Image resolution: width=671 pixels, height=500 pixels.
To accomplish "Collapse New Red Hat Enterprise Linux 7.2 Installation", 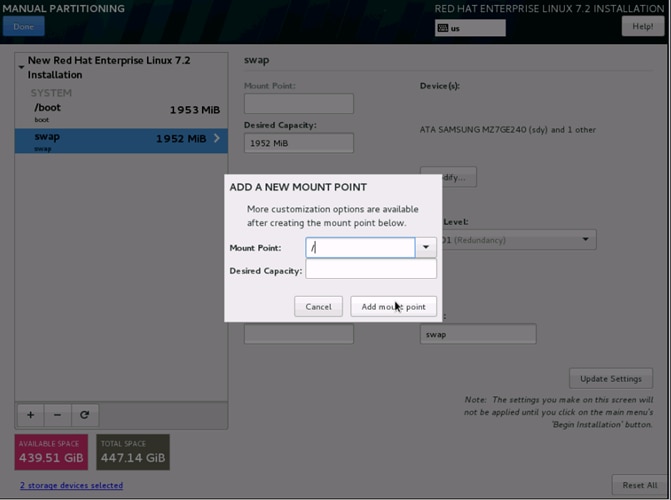I will tap(21, 67).
